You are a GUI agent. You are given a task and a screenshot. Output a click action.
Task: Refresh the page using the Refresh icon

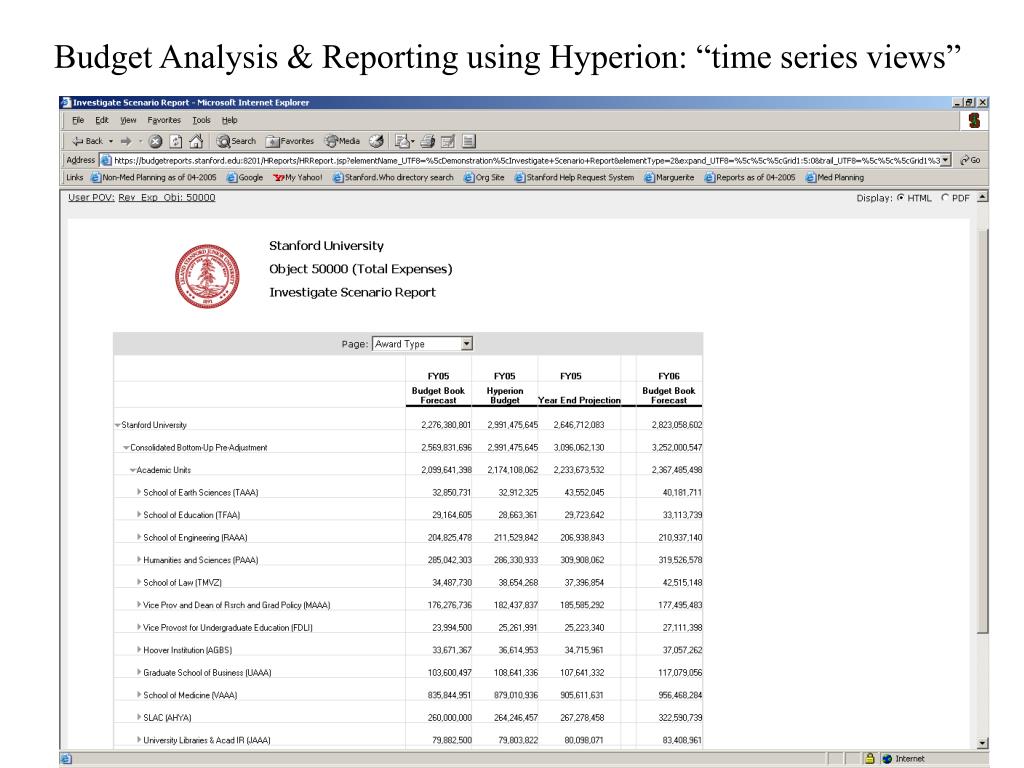(x=176, y=141)
